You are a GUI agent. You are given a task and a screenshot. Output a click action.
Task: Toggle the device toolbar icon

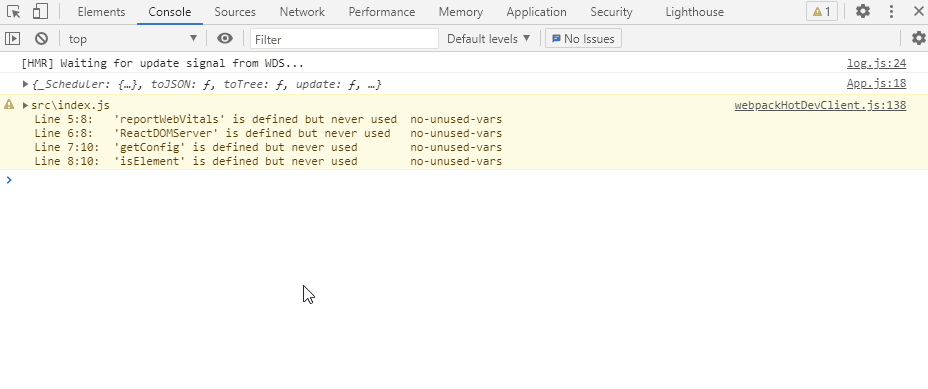[x=40, y=11]
